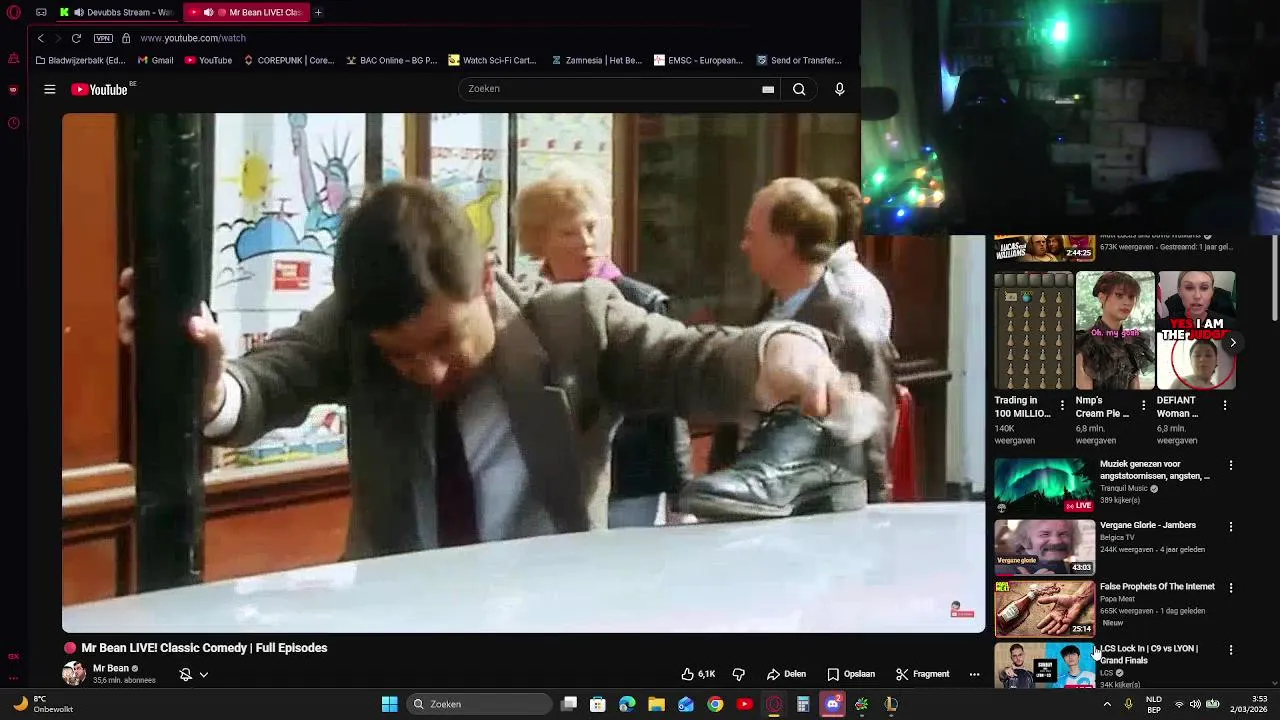Show next Shorts with right arrow
The height and width of the screenshot is (720, 1280).
1232,342
